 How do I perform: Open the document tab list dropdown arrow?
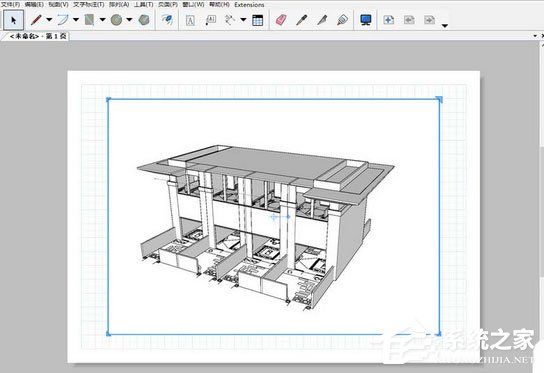pyautogui.click(x=535, y=36)
